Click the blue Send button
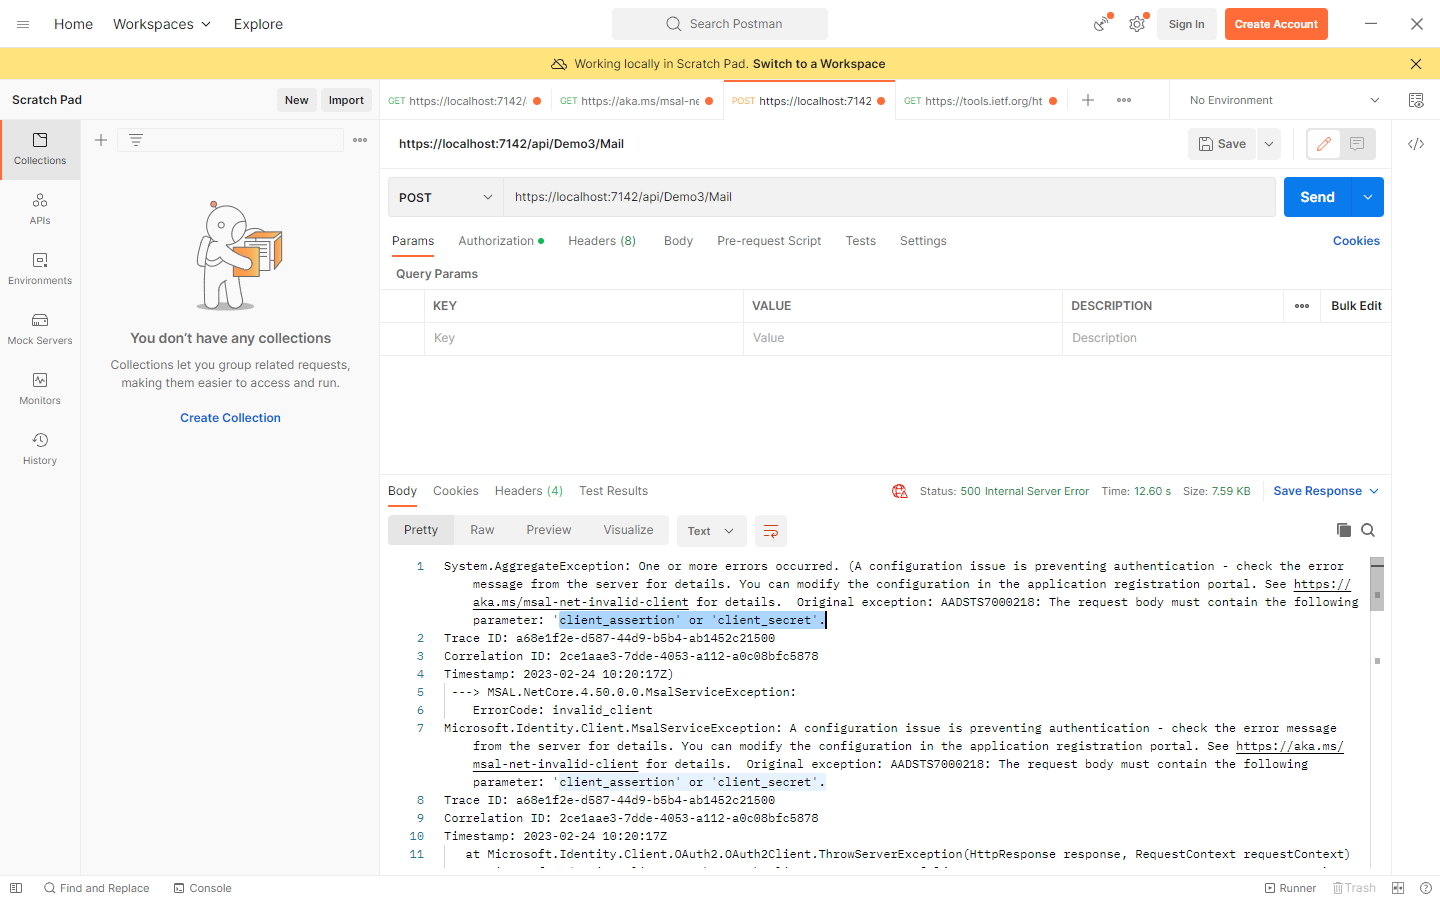Viewport: 1440px width, 900px height. tap(1317, 197)
